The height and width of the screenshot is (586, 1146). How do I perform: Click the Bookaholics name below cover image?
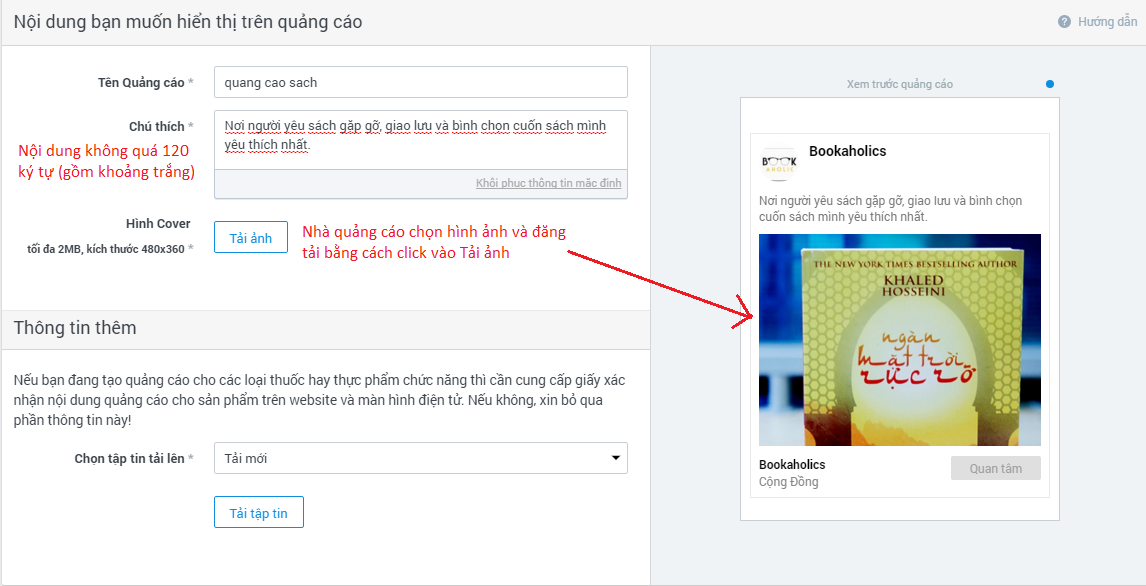coord(792,465)
